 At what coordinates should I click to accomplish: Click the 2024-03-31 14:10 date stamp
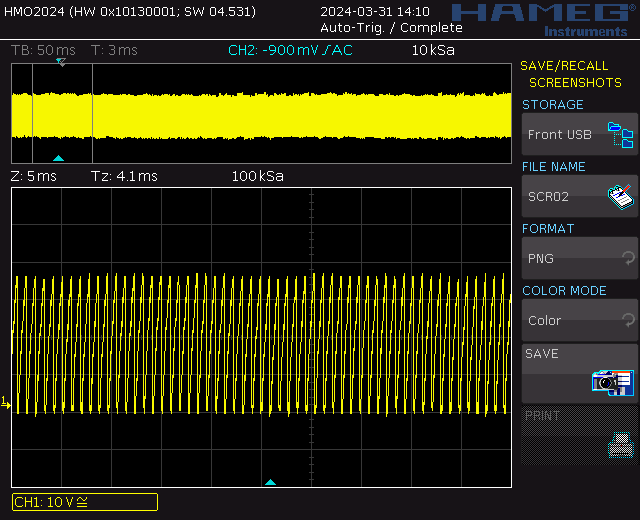(x=375, y=11)
